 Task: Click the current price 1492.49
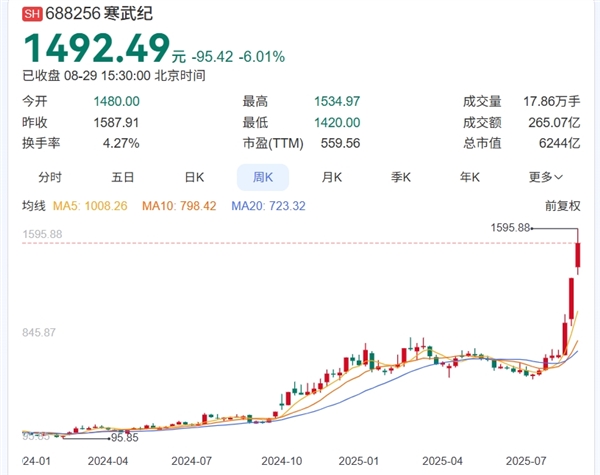pos(95,47)
